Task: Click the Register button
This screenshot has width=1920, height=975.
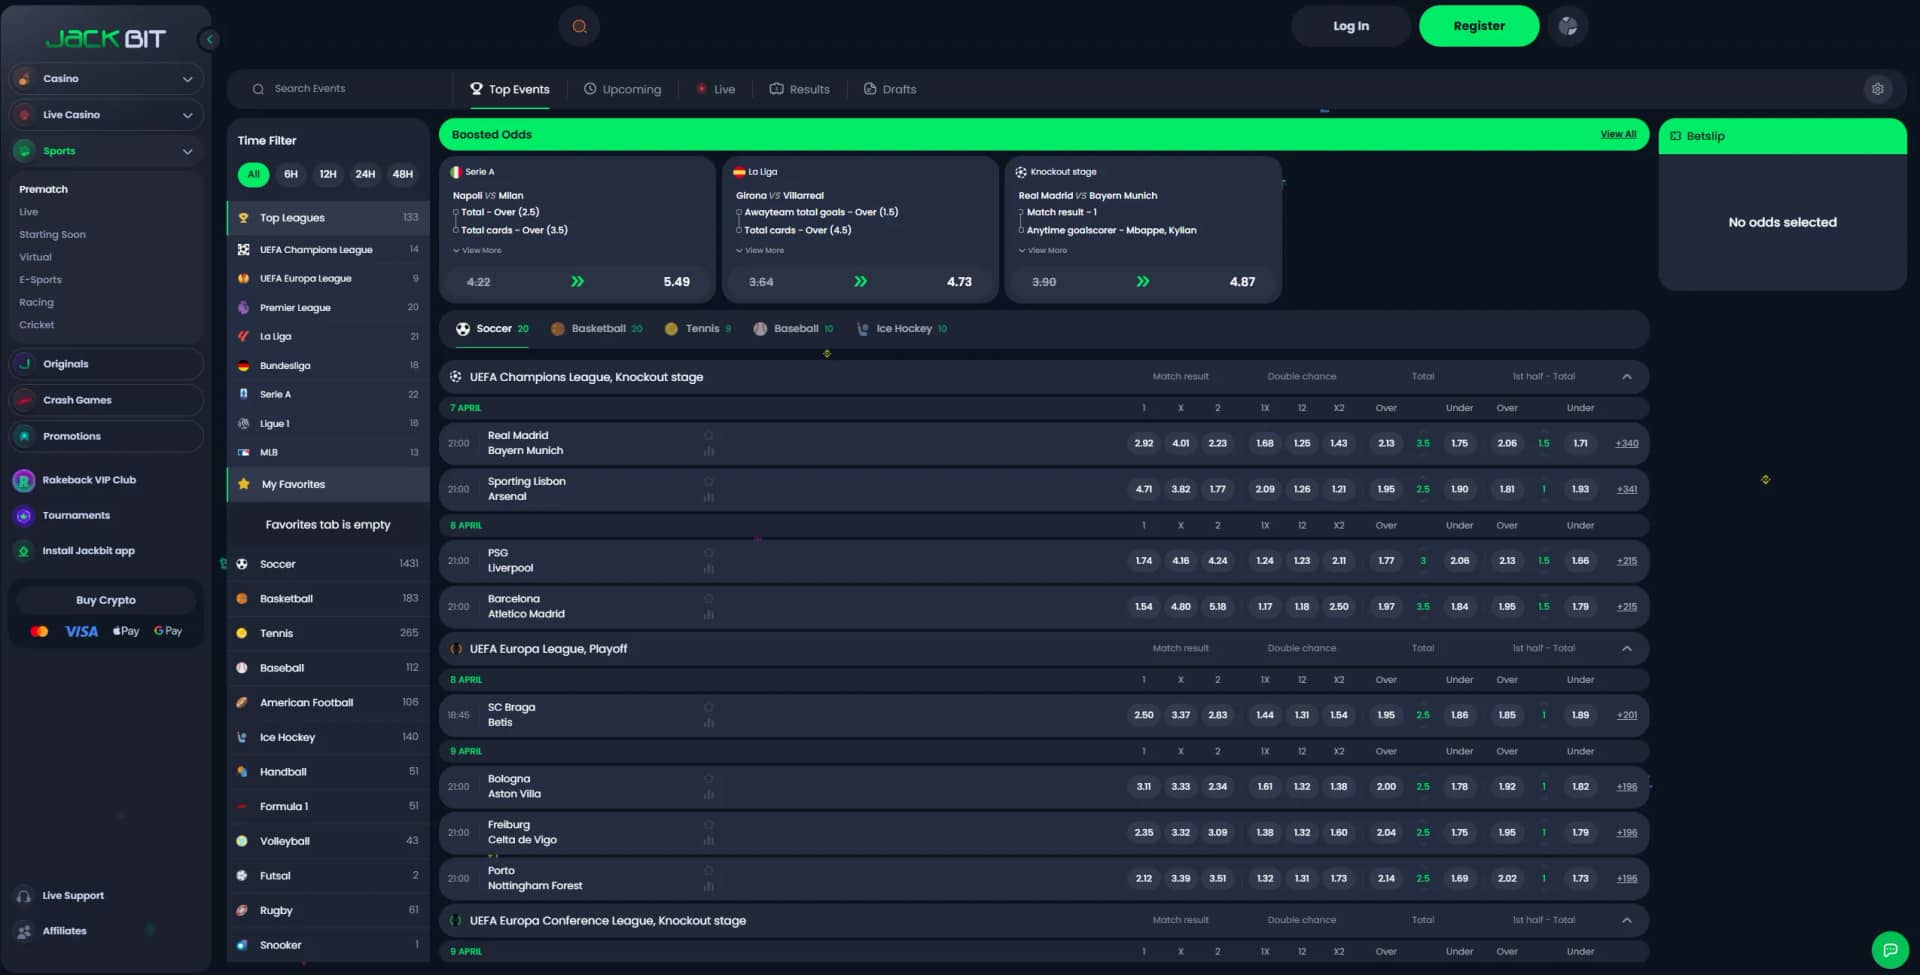Action: pyautogui.click(x=1479, y=25)
